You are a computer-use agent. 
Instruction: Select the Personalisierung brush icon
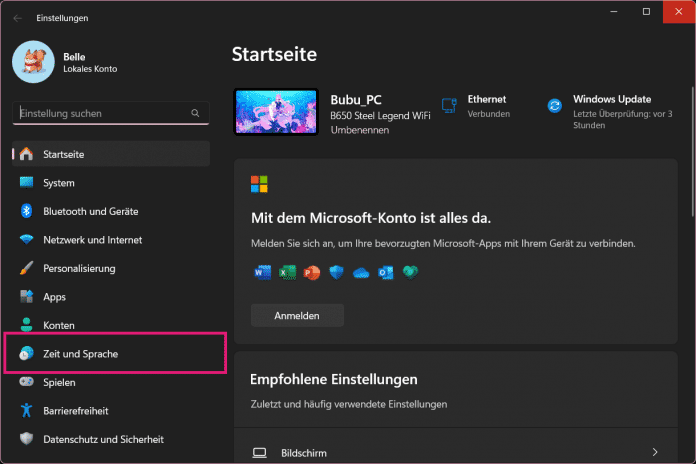pyautogui.click(x=26, y=268)
